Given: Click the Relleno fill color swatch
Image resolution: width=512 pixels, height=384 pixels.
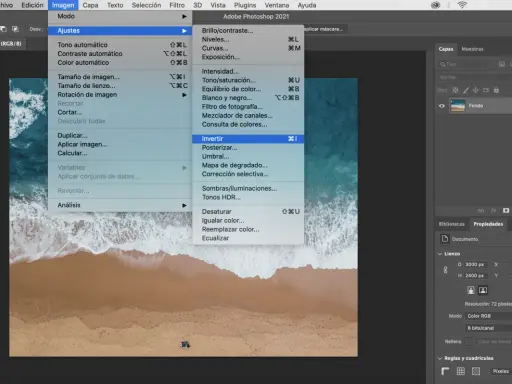Looking at the screenshot, I should click(468, 341).
